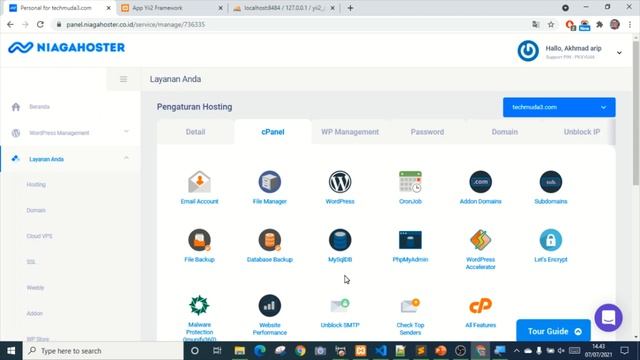Launch the WordPress cPanel icon
Image resolution: width=640 pixels, height=360 pixels.
[x=340, y=182]
